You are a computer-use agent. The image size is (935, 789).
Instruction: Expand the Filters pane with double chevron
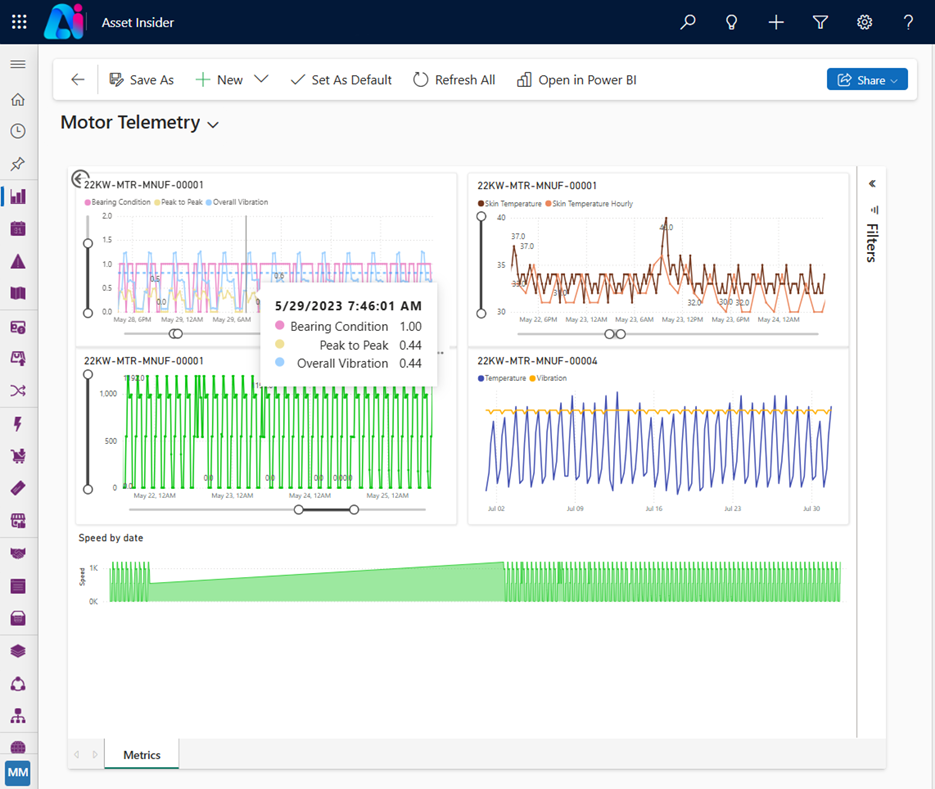[872, 184]
